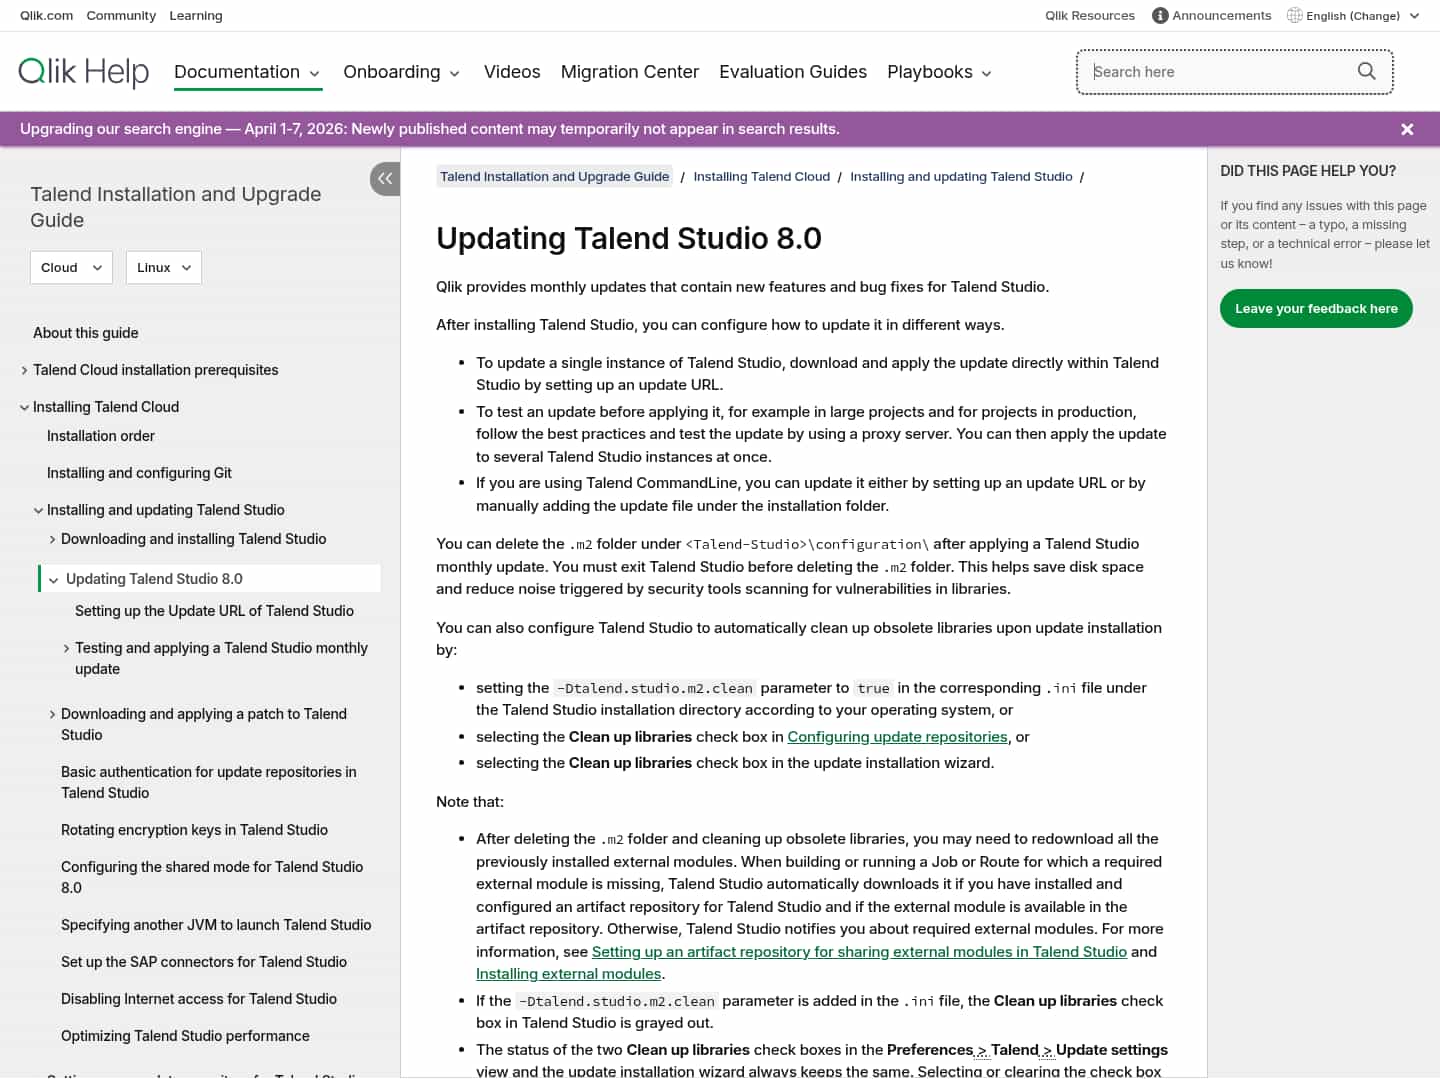This screenshot has height=1080, width=1440.
Task: Collapse the Installing Talend Cloud section
Action: [24, 407]
